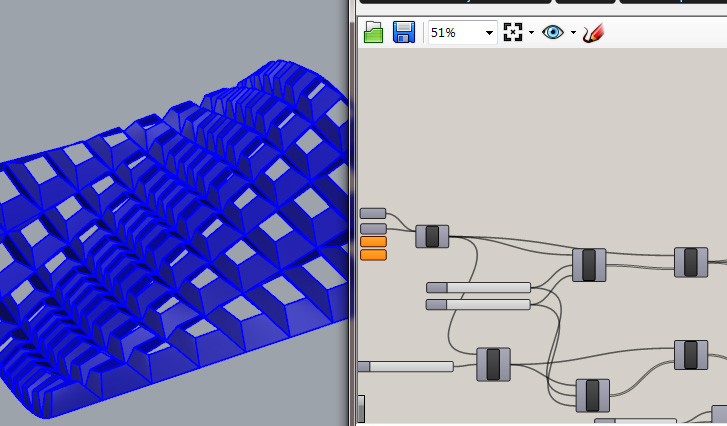
Task: Select the second gray parameter node above the orange ones
Action: click(373, 229)
